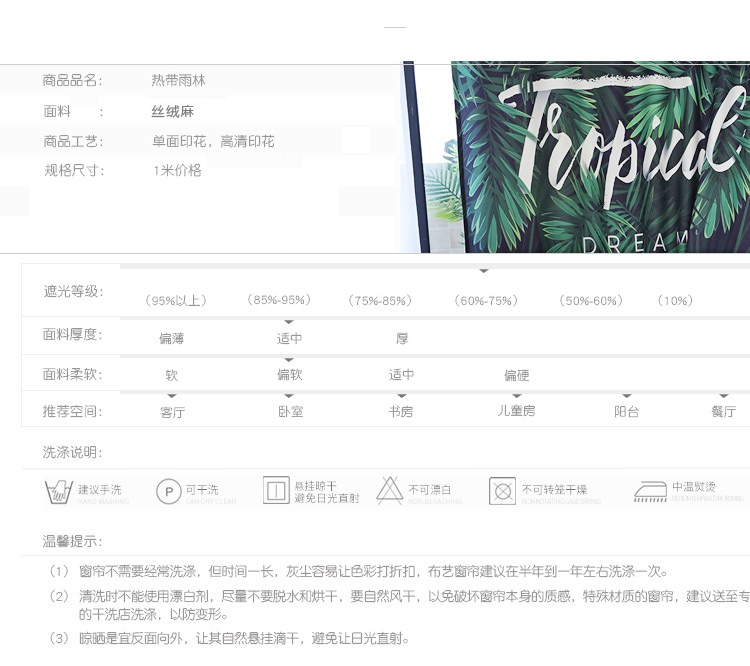Click the product name 热带雨林

[178, 80]
